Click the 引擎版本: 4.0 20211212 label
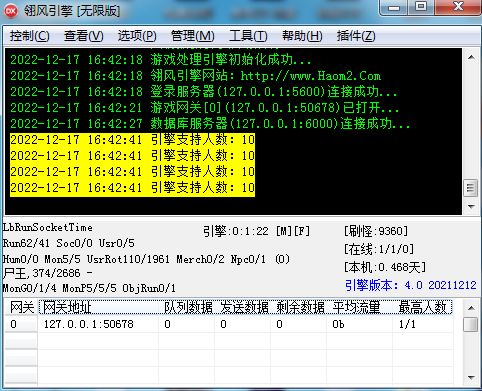Viewport: 482px width, 391px height. coord(410,285)
